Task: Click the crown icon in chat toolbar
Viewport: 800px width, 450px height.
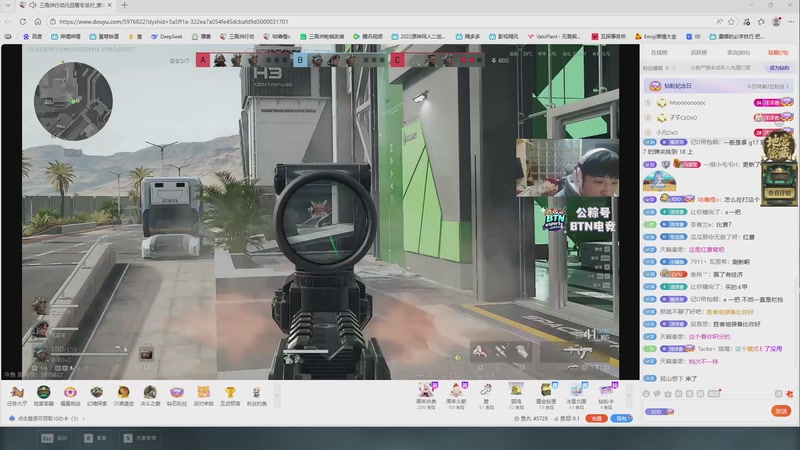Action: click(x=668, y=394)
